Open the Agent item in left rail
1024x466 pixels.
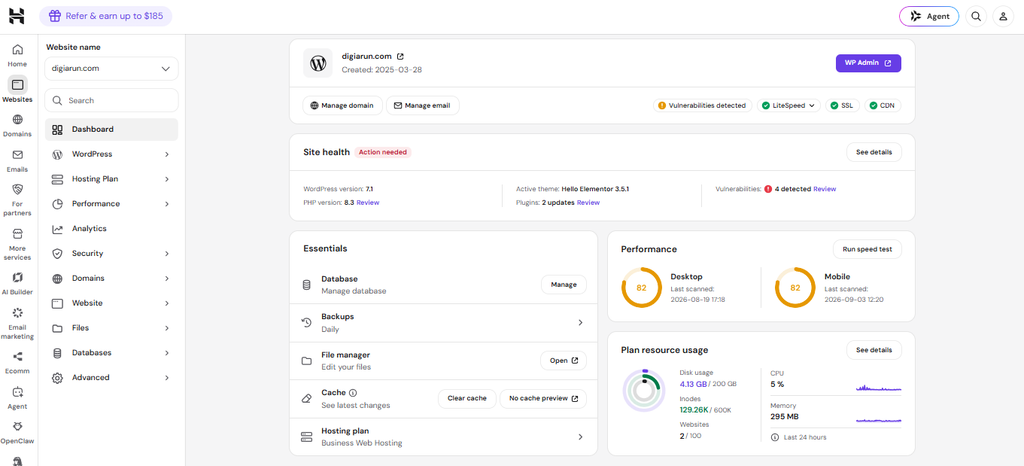pos(18,397)
